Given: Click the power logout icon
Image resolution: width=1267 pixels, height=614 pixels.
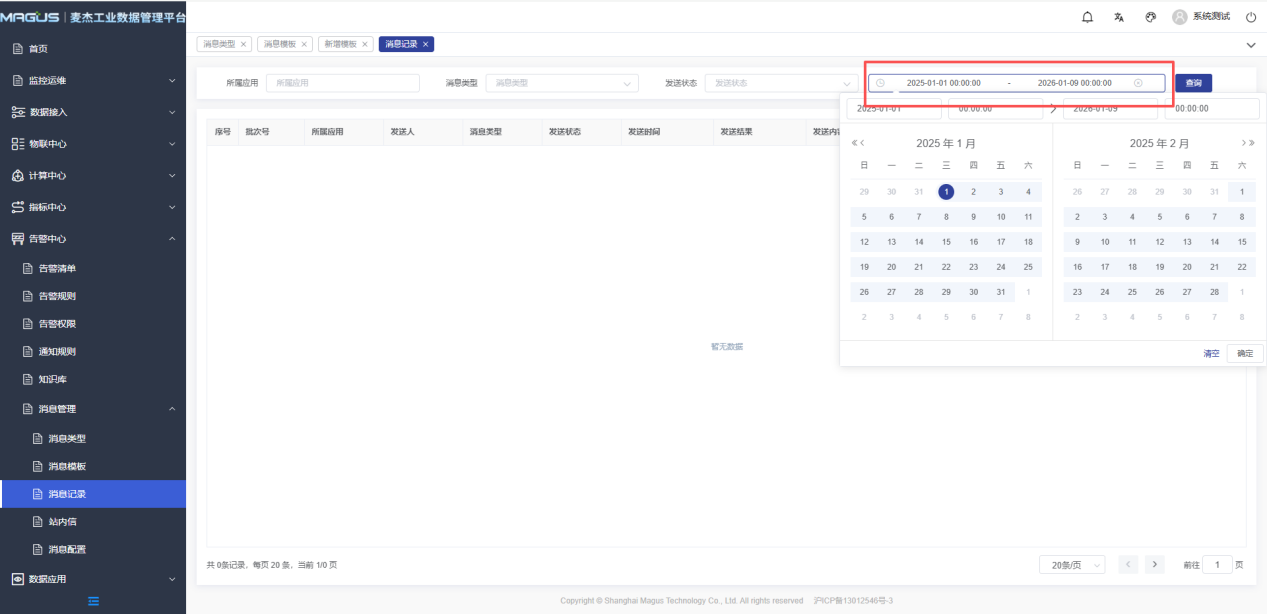Looking at the screenshot, I should (1250, 17).
